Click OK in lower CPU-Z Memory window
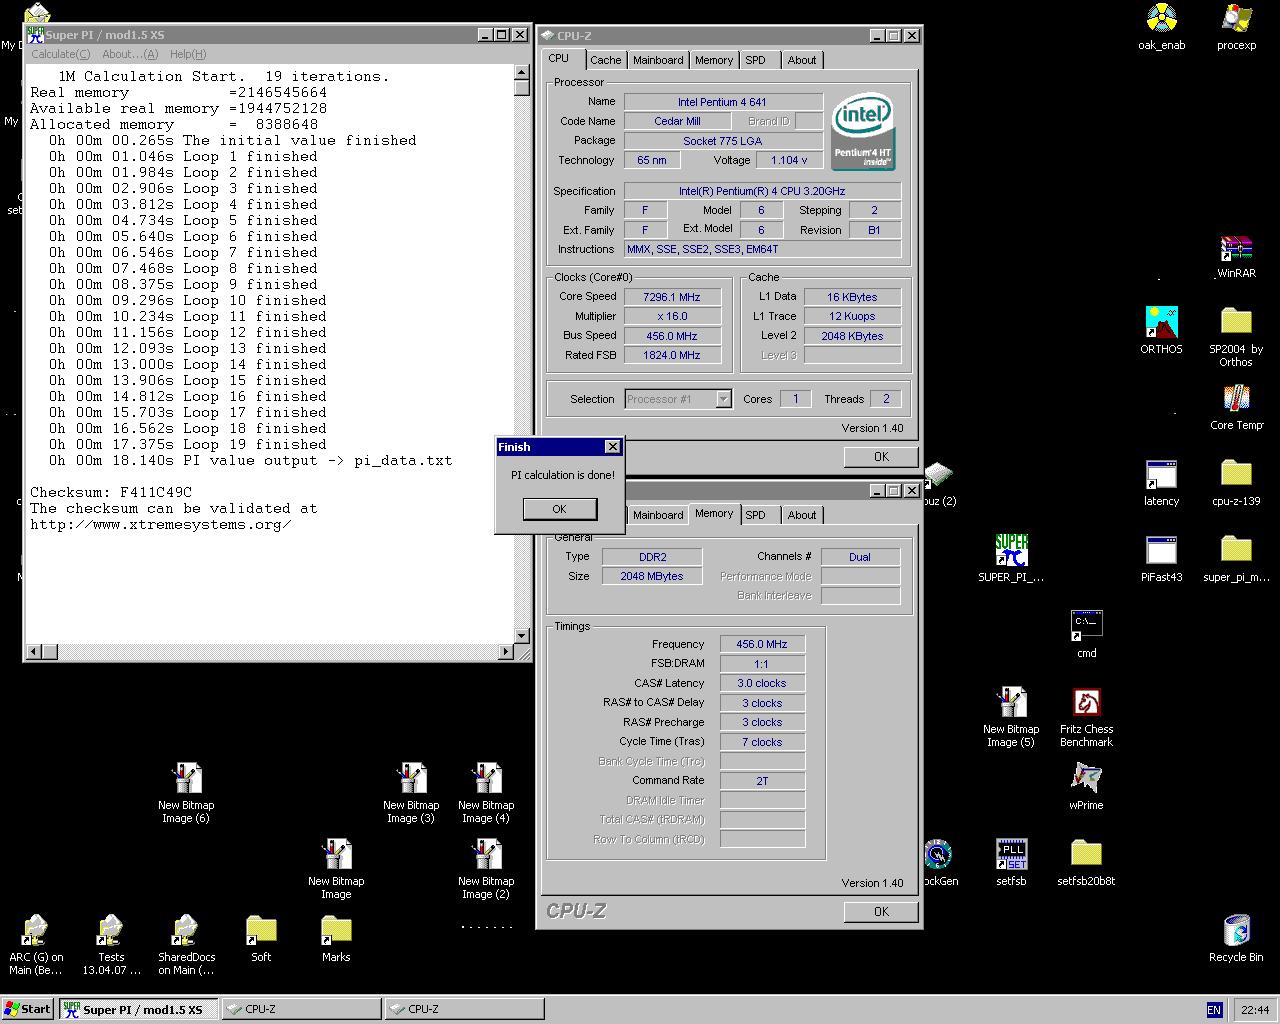 [x=881, y=911]
